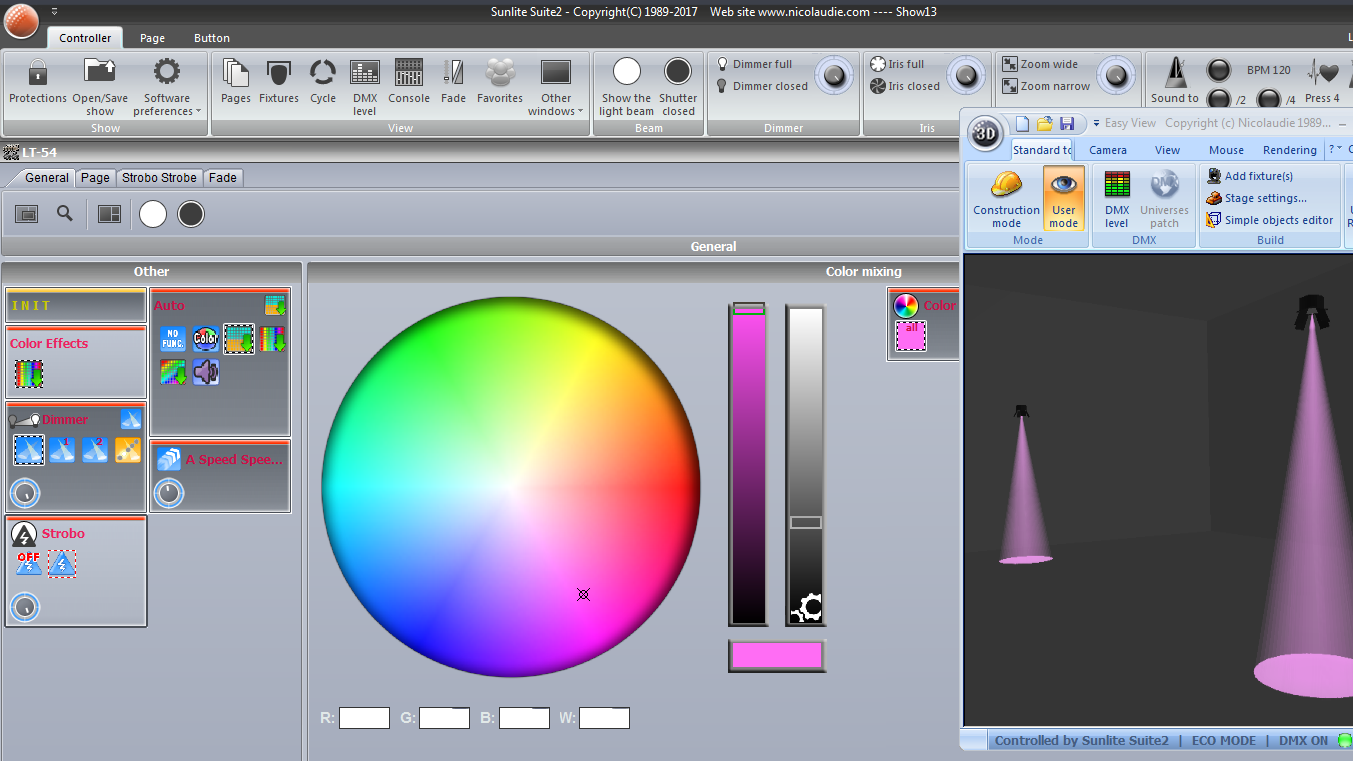The width and height of the screenshot is (1353, 761).
Task: Open the Easy View 3D application button
Action: click(x=985, y=134)
